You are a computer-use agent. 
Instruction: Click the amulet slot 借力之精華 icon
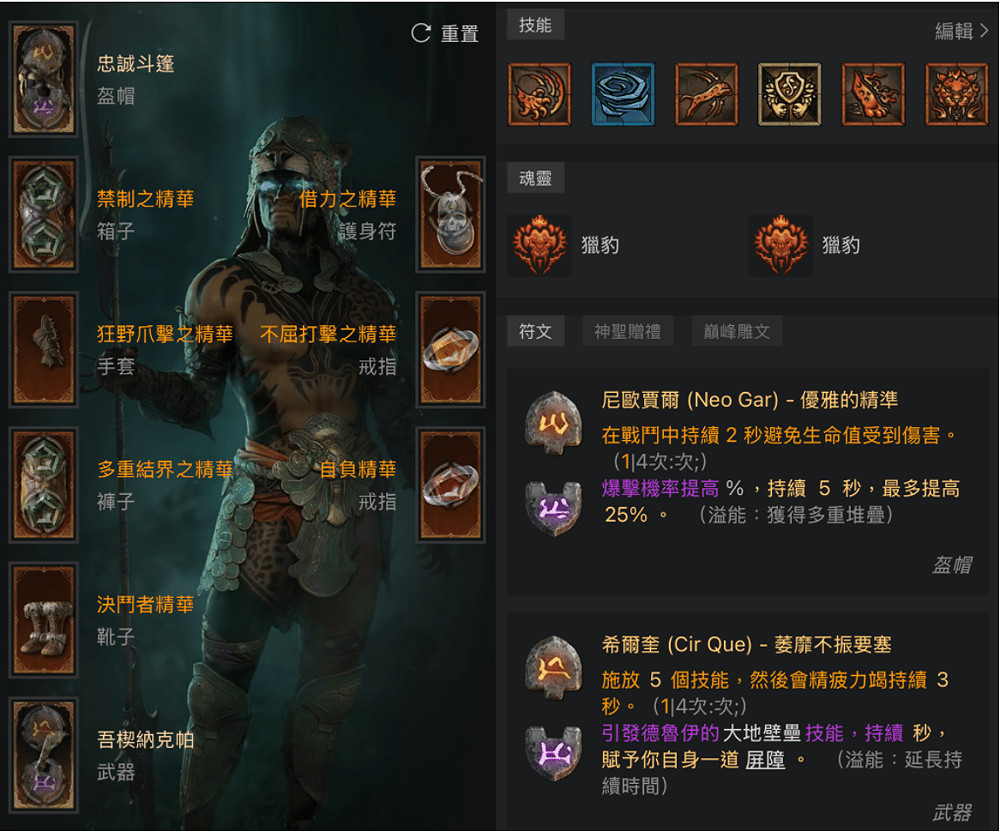pyautogui.click(x=451, y=215)
